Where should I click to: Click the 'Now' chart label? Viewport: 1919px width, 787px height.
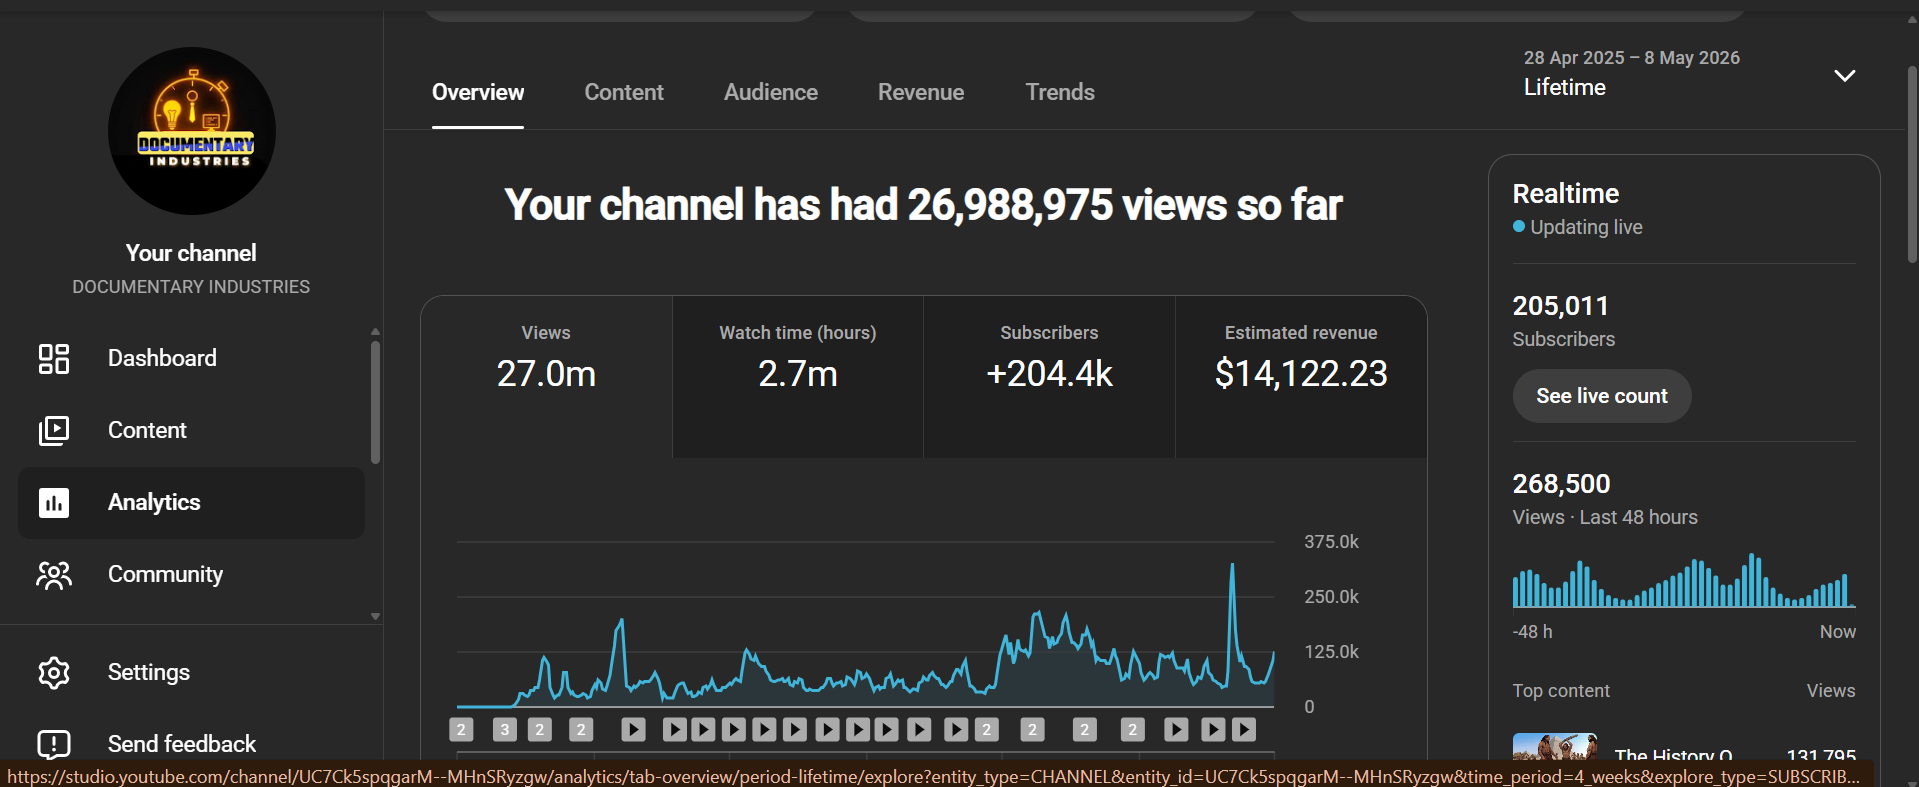click(1837, 632)
